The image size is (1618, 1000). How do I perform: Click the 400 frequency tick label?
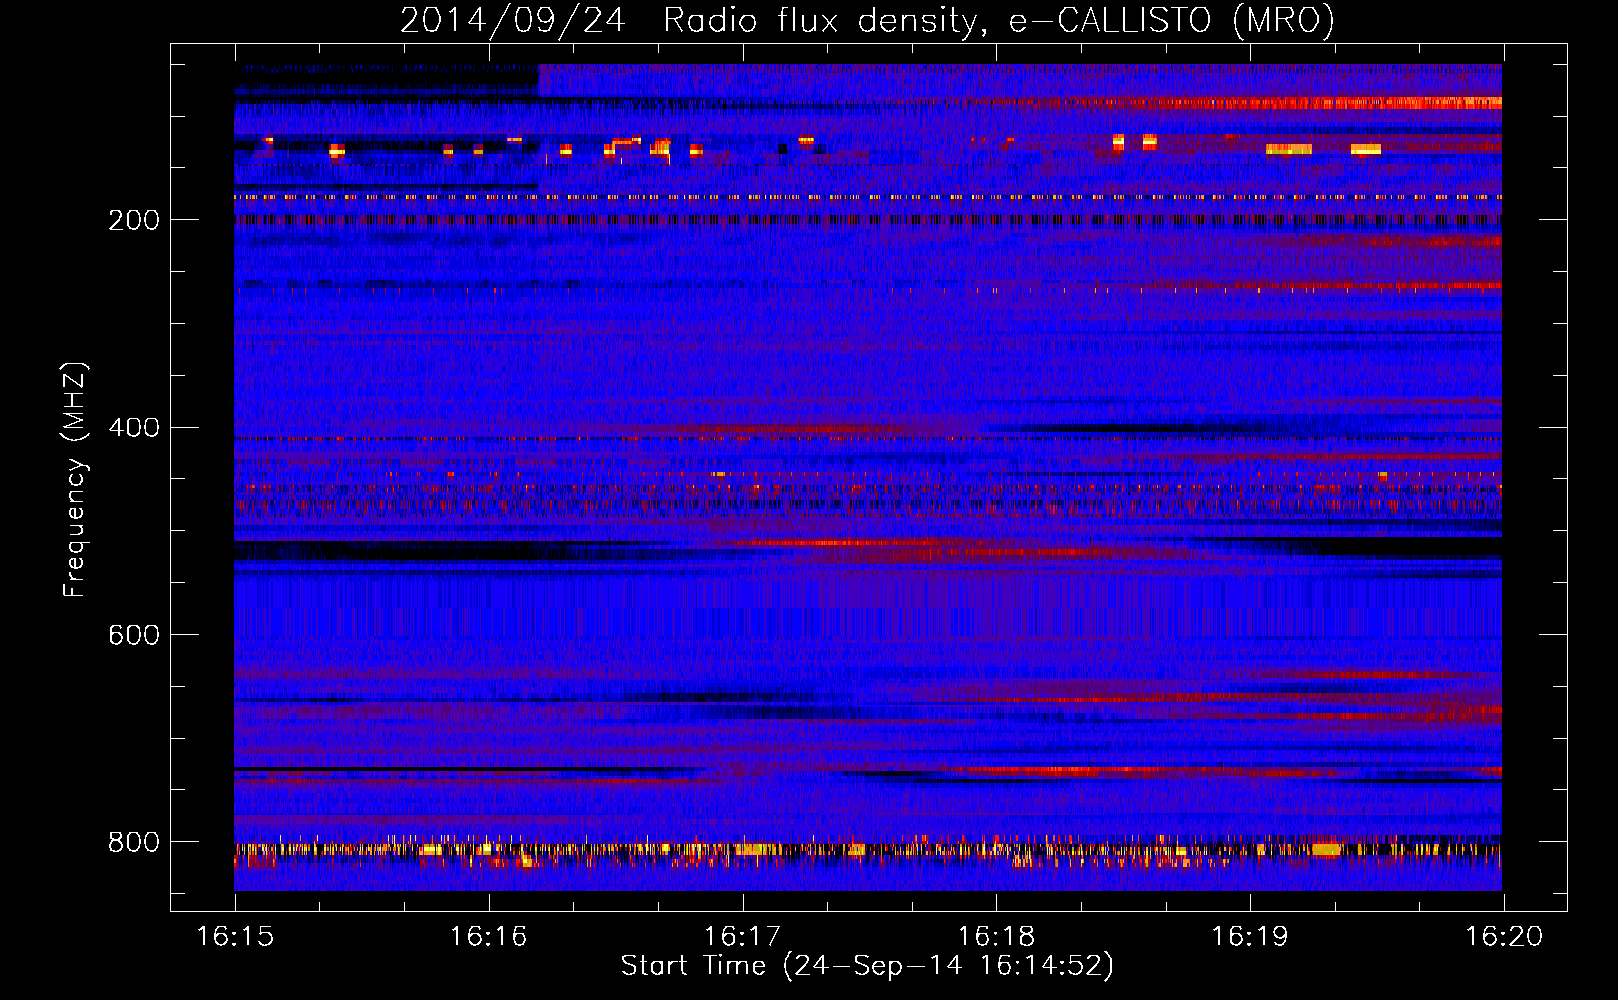(134, 428)
